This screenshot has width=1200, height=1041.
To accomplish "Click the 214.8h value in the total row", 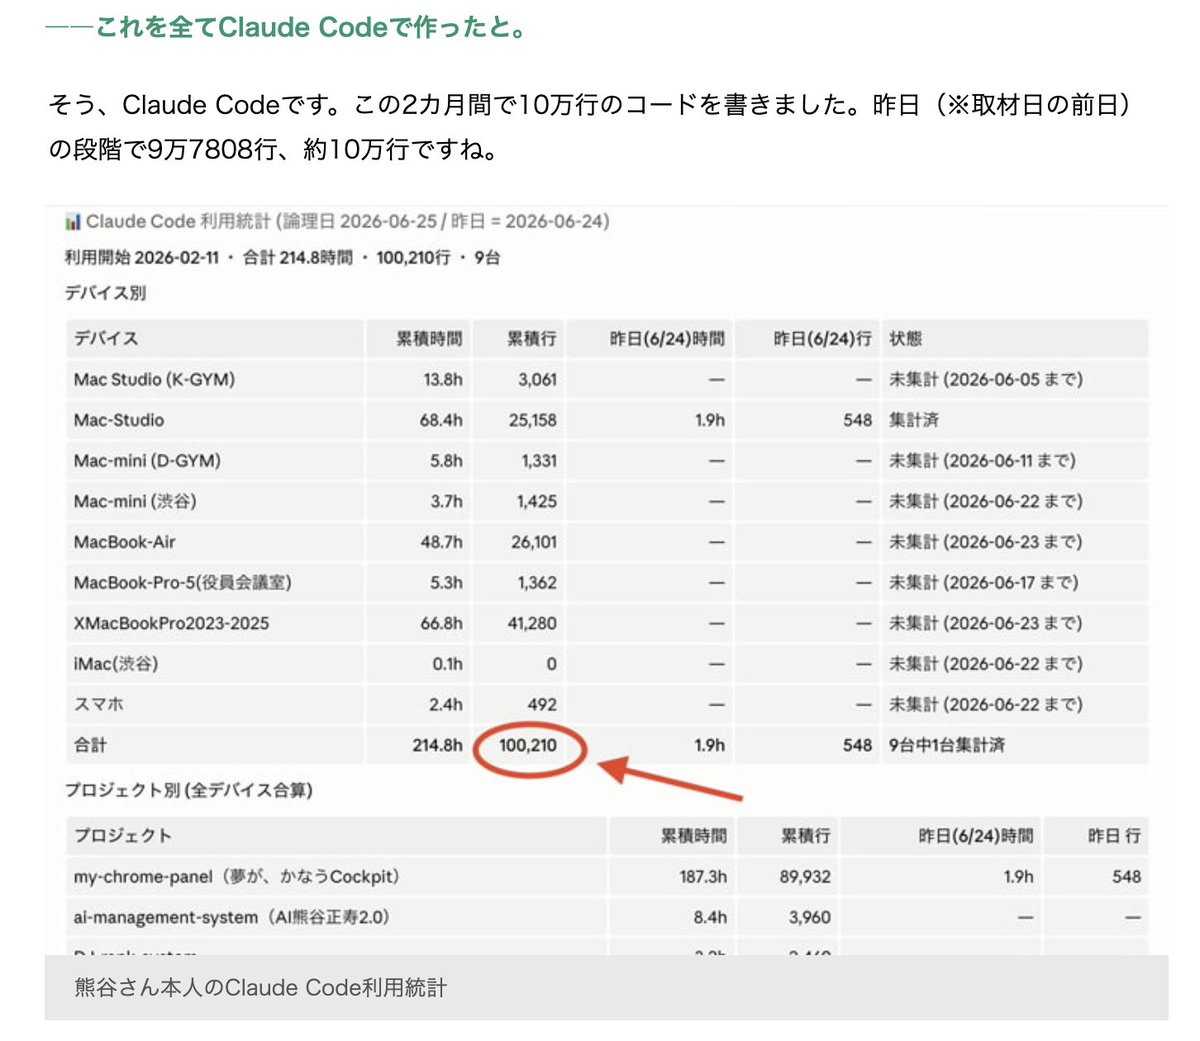I will click(x=437, y=745).
